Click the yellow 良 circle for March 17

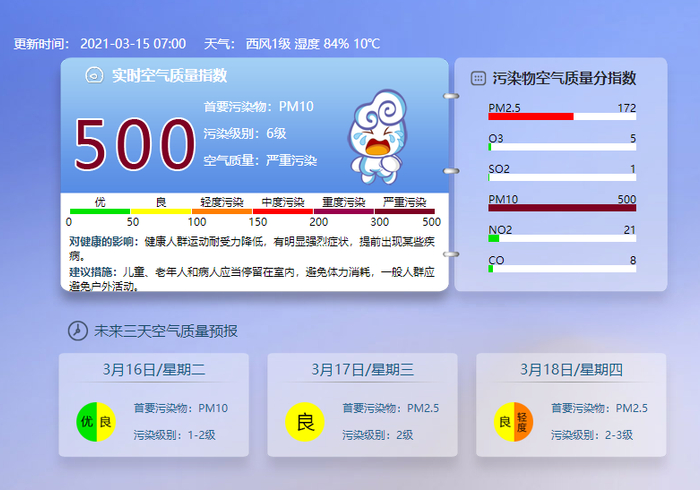click(305, 422)
